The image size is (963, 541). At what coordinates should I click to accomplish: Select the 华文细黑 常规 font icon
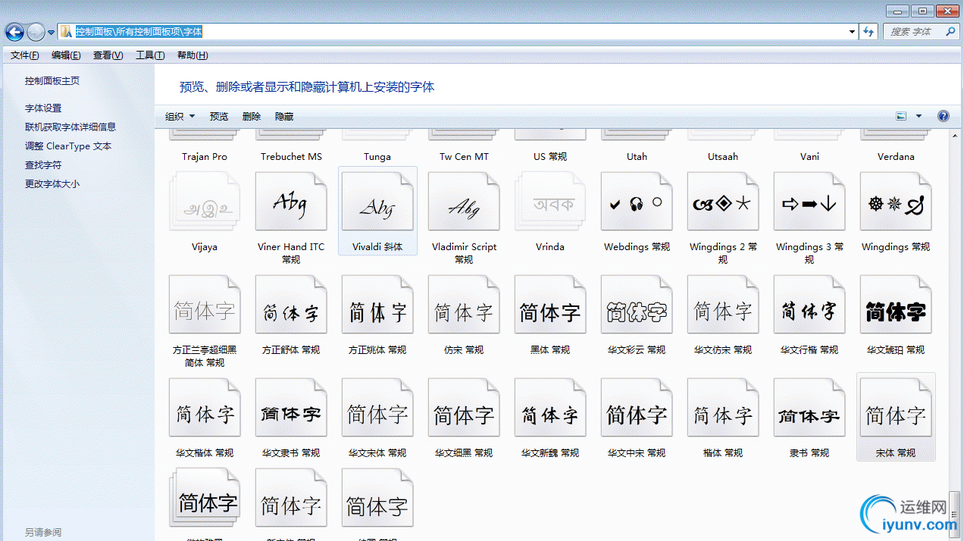464,408
